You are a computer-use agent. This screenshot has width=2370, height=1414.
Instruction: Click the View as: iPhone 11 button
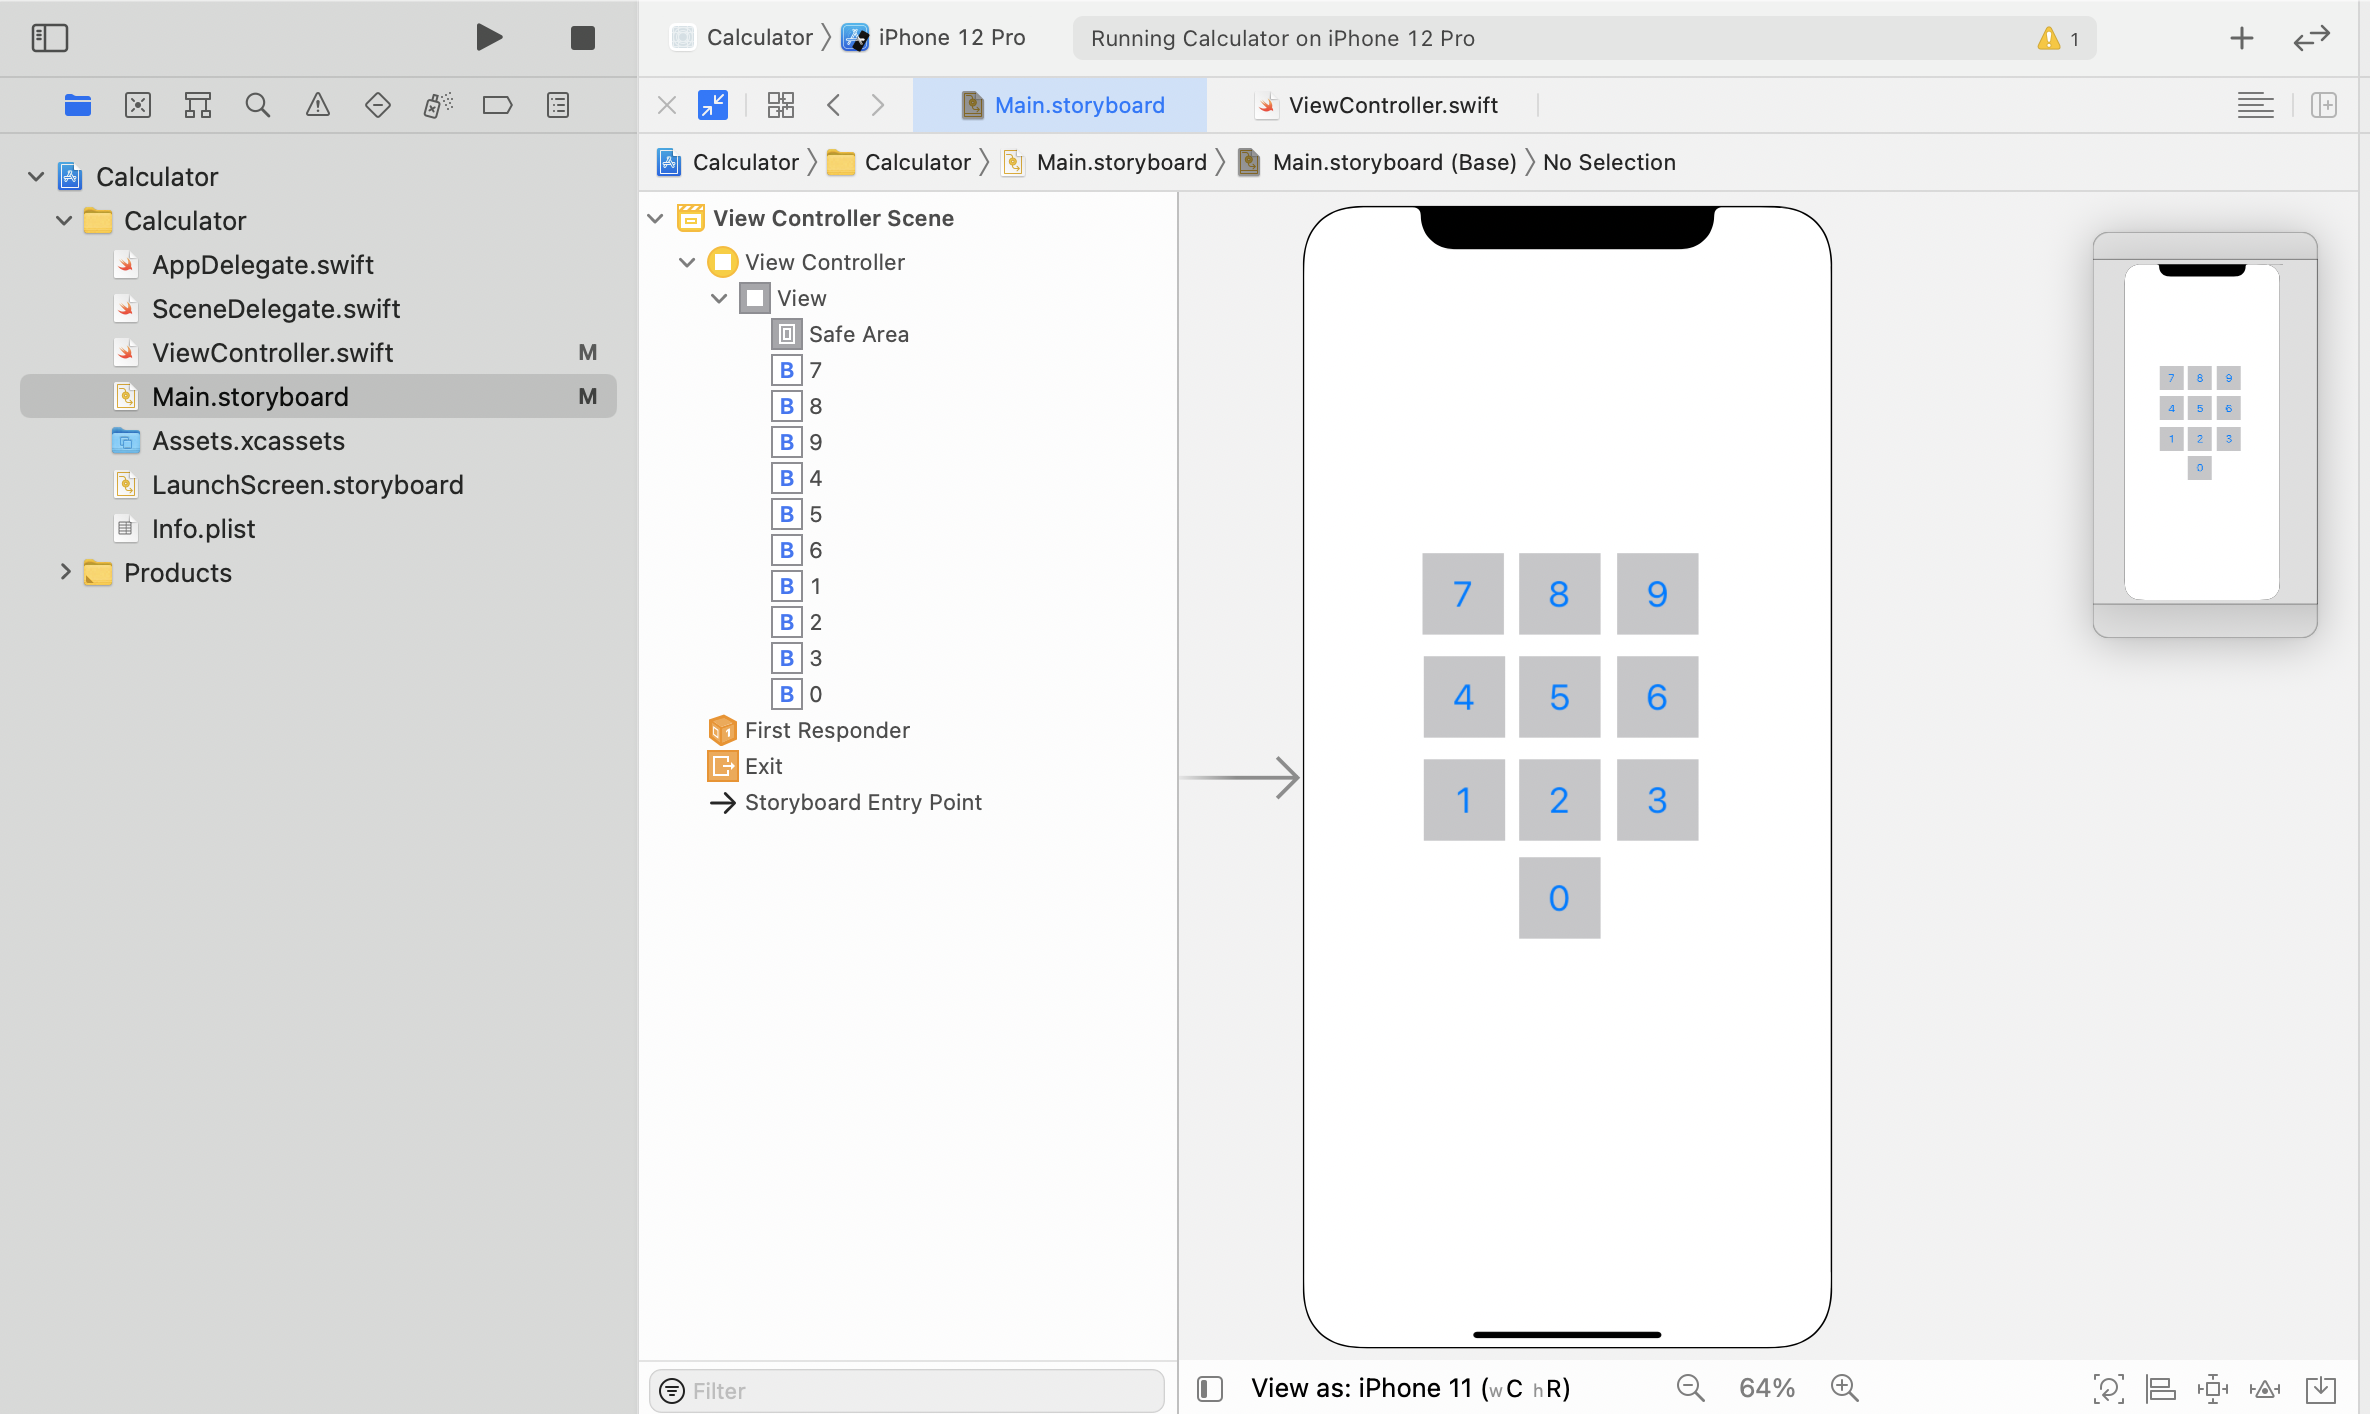1410,1388
